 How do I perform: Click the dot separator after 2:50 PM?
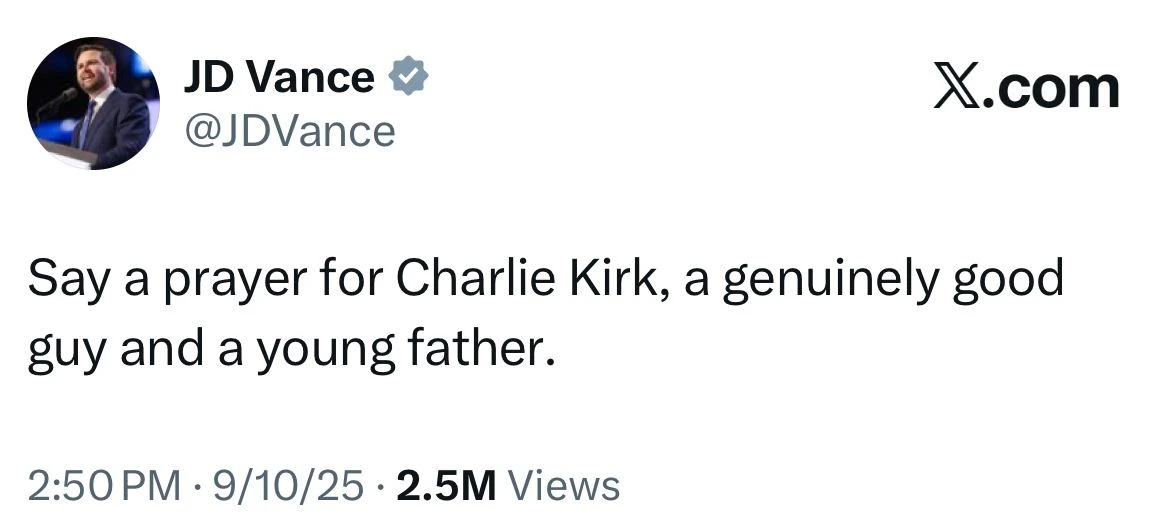pyautogui.click(x=196, y=487)
